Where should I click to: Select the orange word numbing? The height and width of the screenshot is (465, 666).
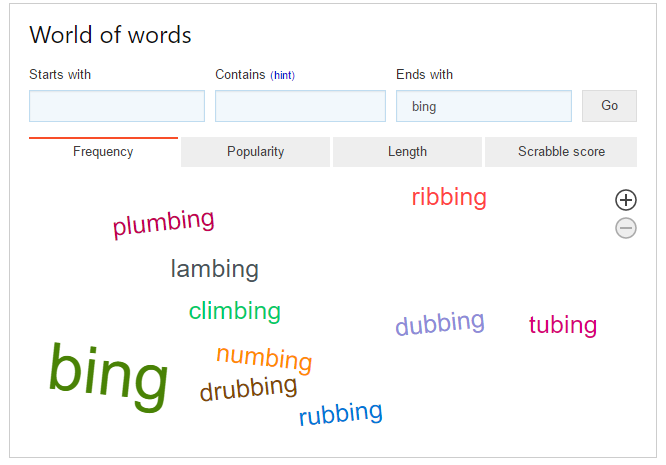pyautogui.click(x=264, y=359)
